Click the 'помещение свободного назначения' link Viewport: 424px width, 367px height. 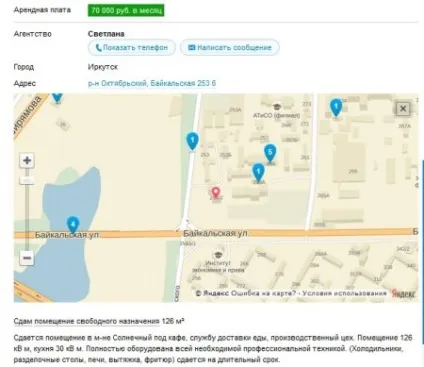tap(97, 321)
